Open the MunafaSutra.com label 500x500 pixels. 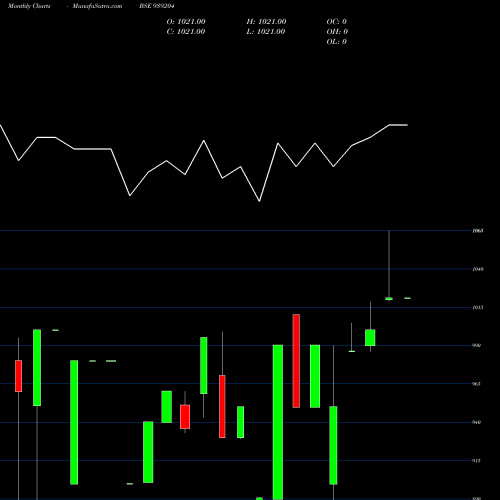(97, 6)
